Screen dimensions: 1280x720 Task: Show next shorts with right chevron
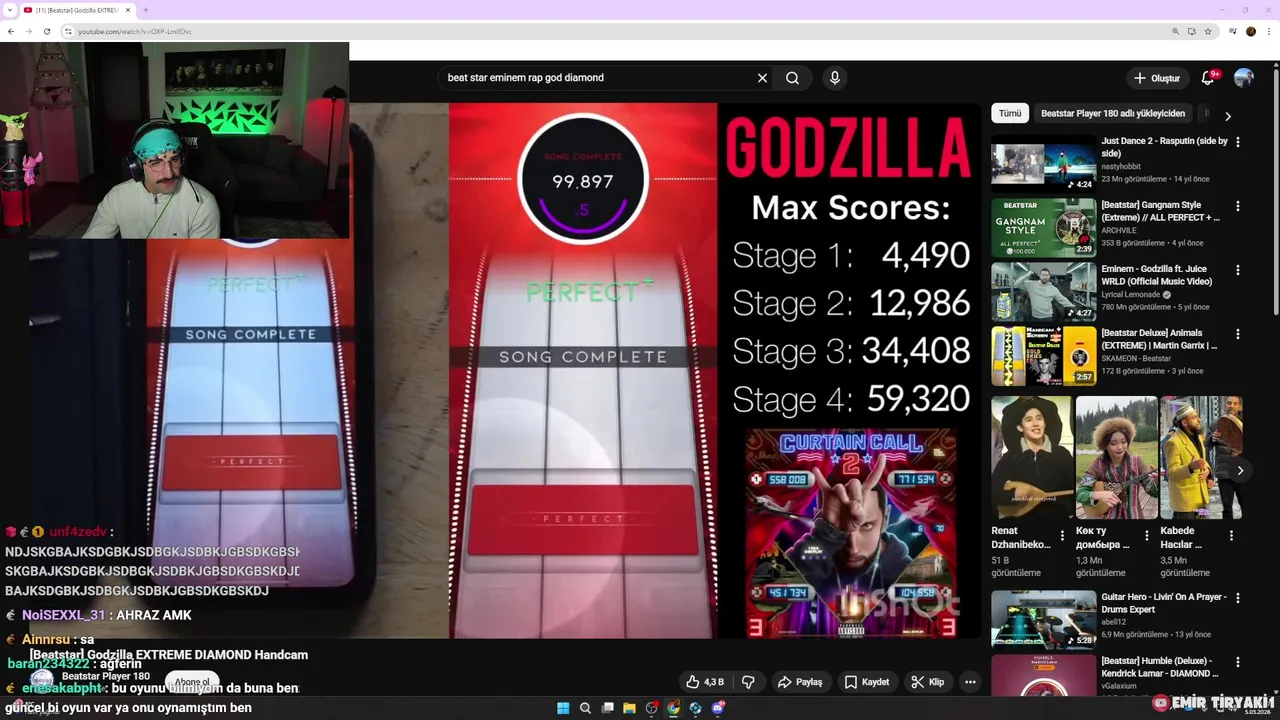tap(1240, 470)
